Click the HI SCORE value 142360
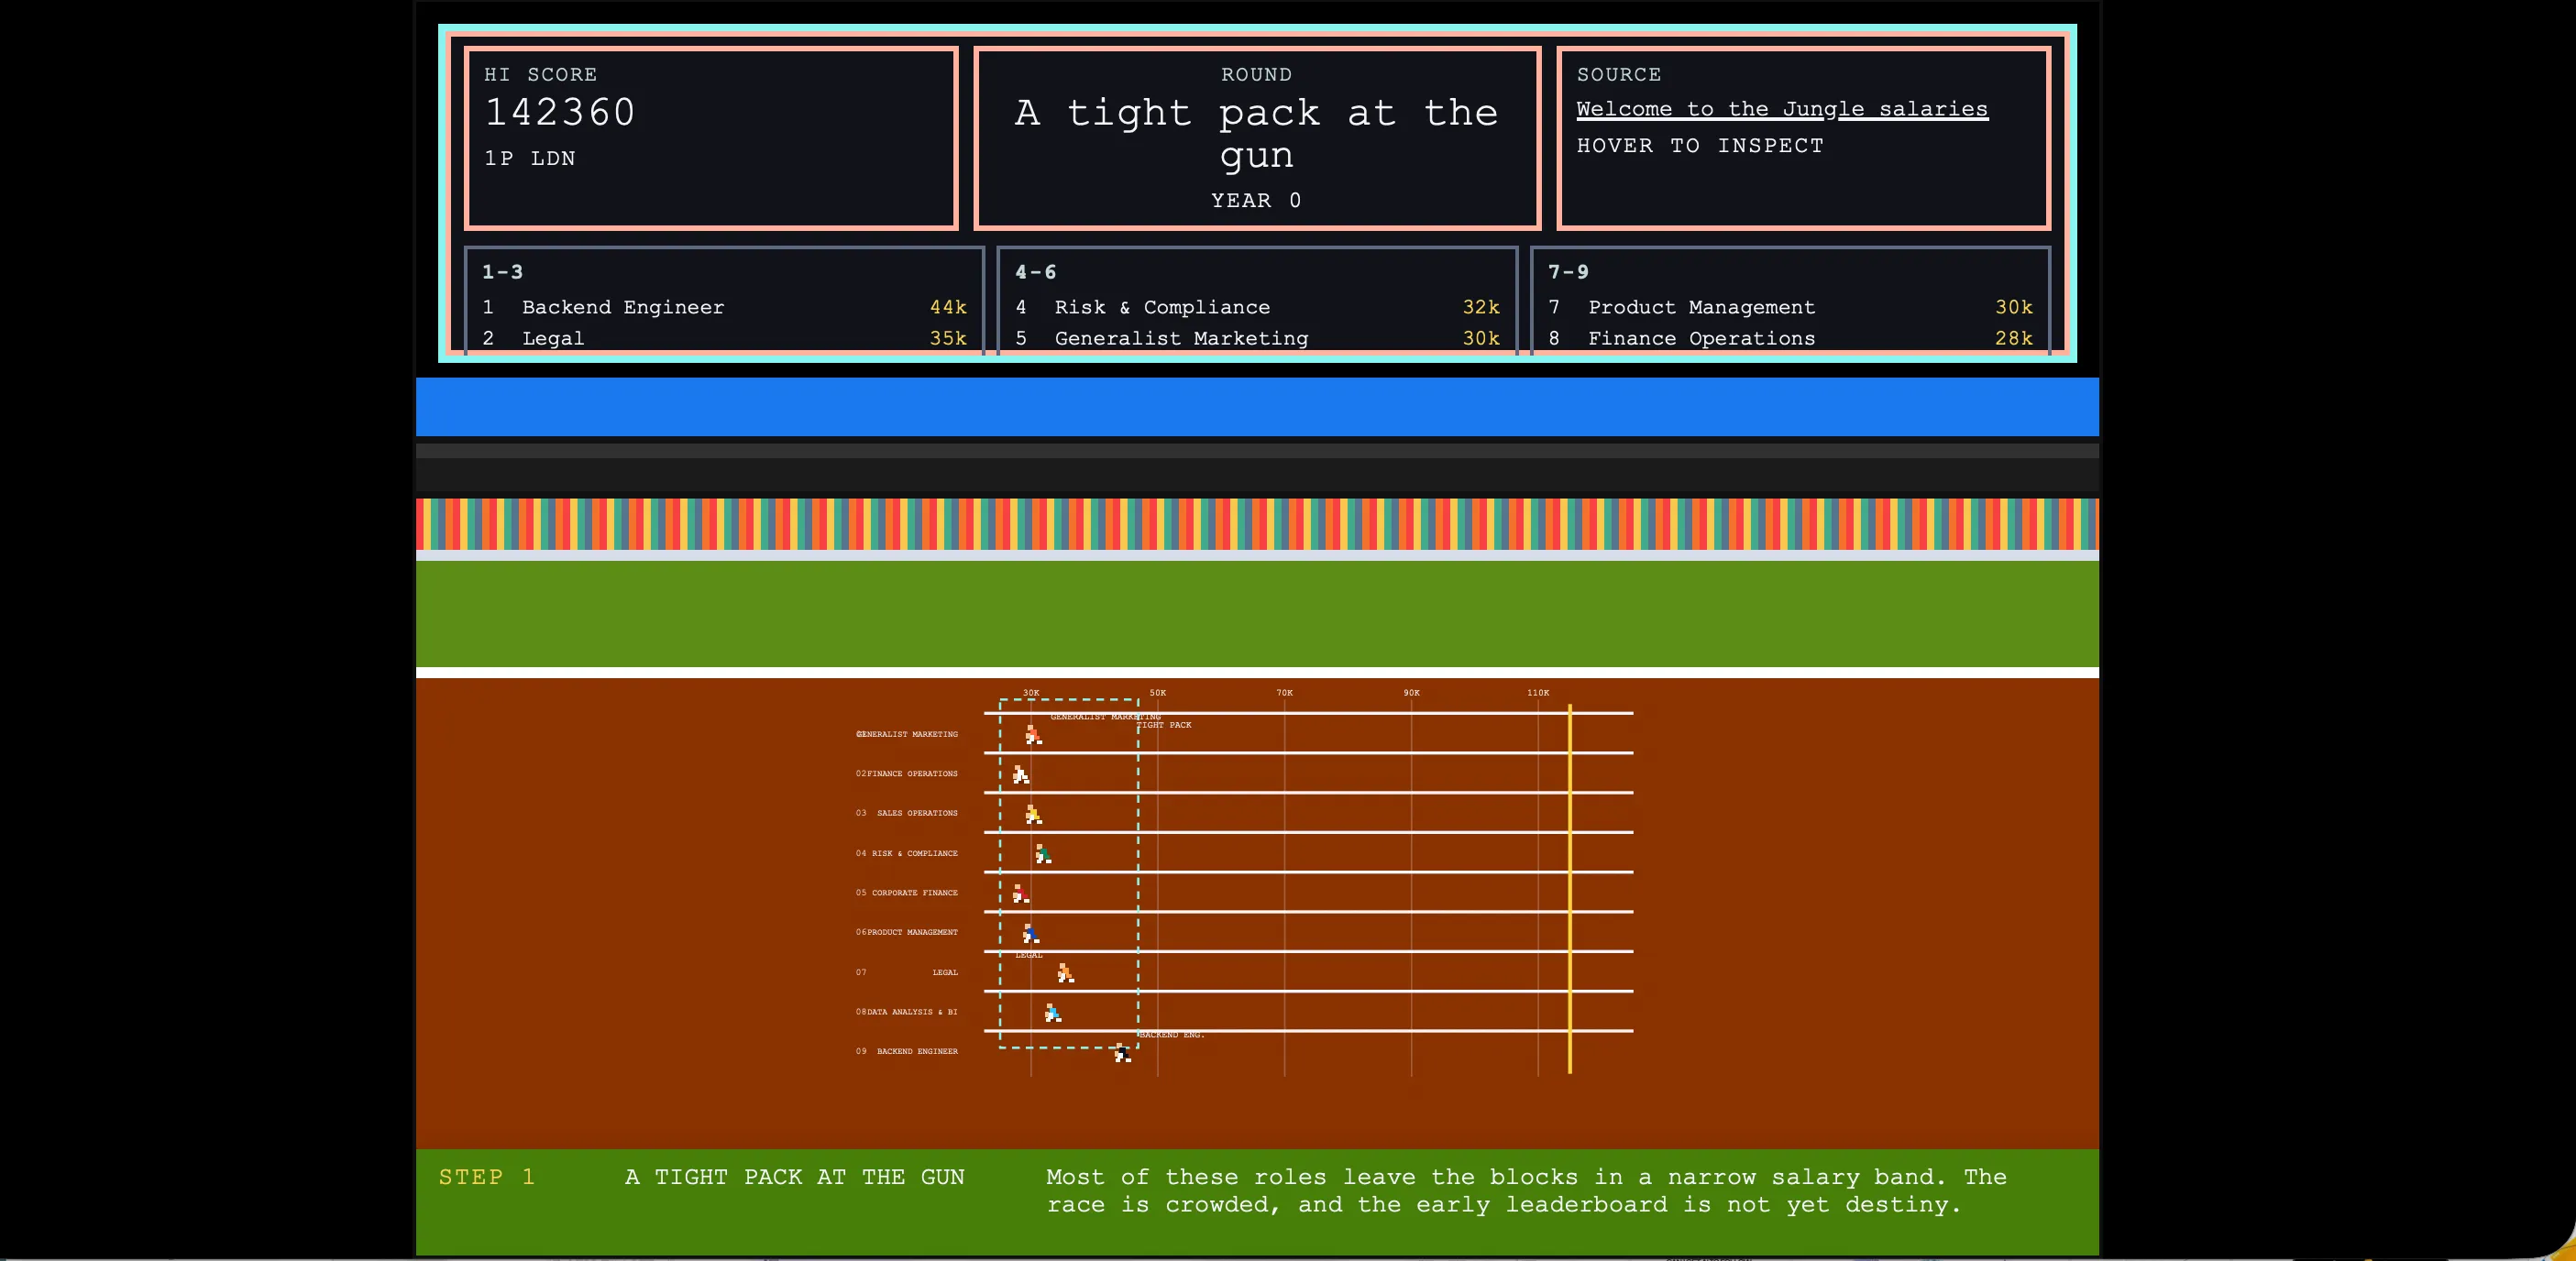Image resolution: width=2576 pixels, height=1261 pixels. pos(560,112)
